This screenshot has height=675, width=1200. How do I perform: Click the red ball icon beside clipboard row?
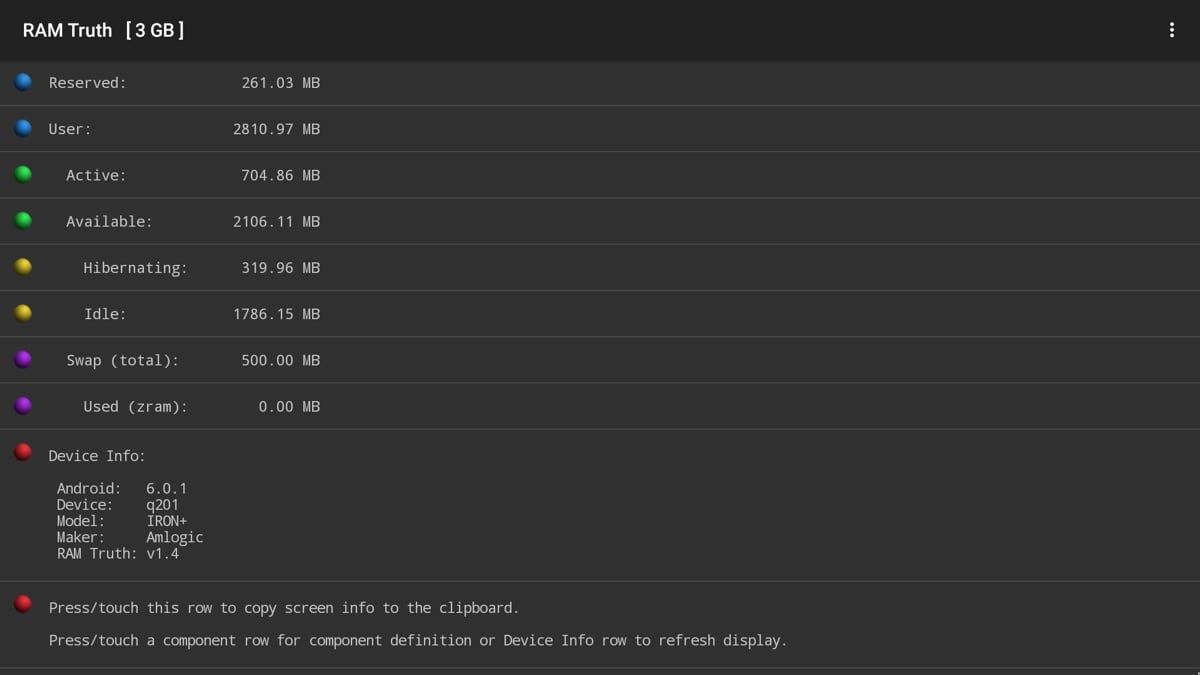click(23, 604)
